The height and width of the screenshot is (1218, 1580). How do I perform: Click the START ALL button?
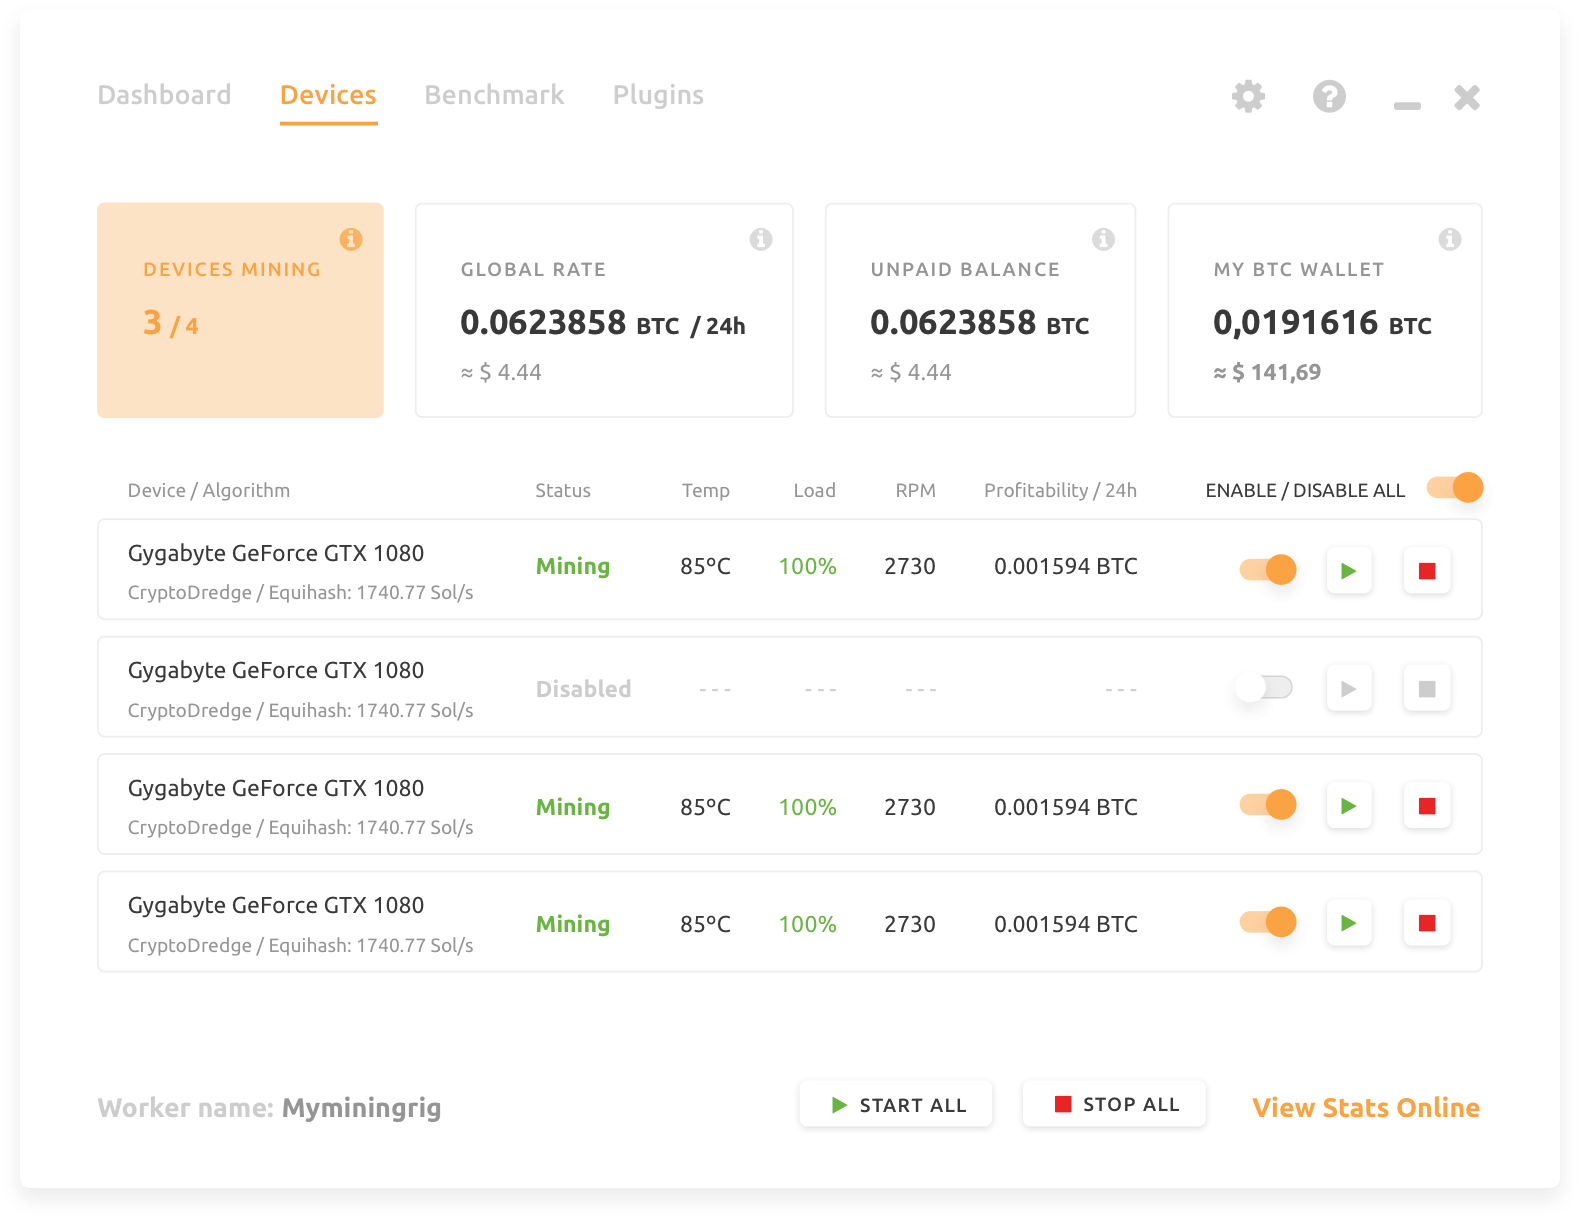tap(896, 1104)
